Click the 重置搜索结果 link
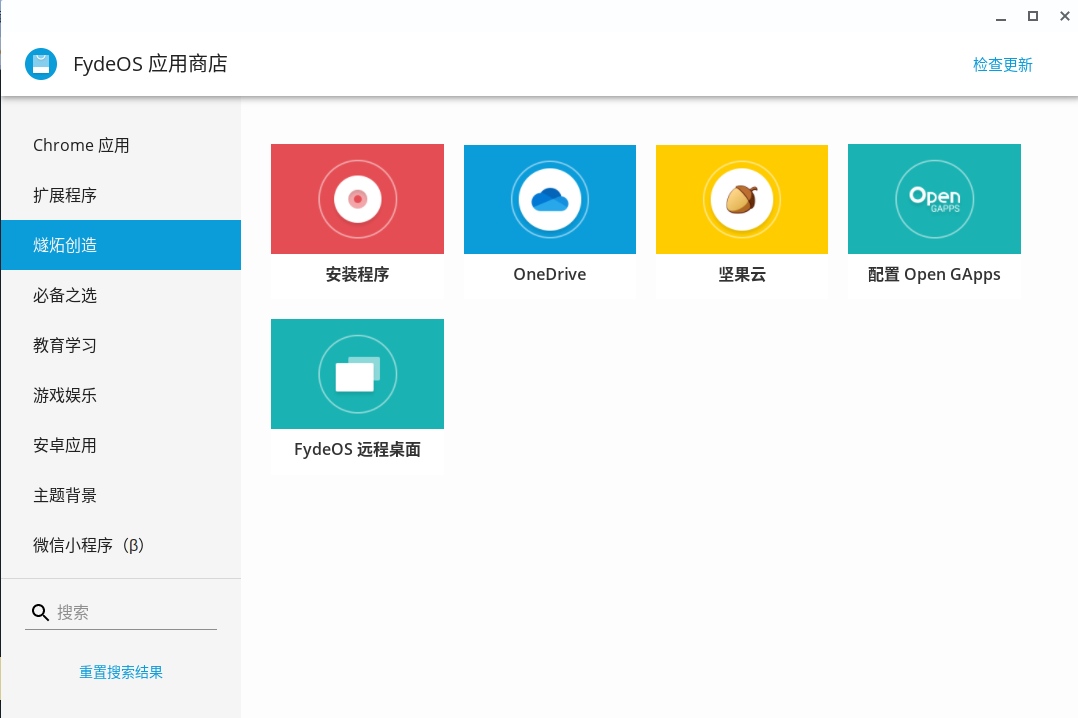 (x=121, y=672)
